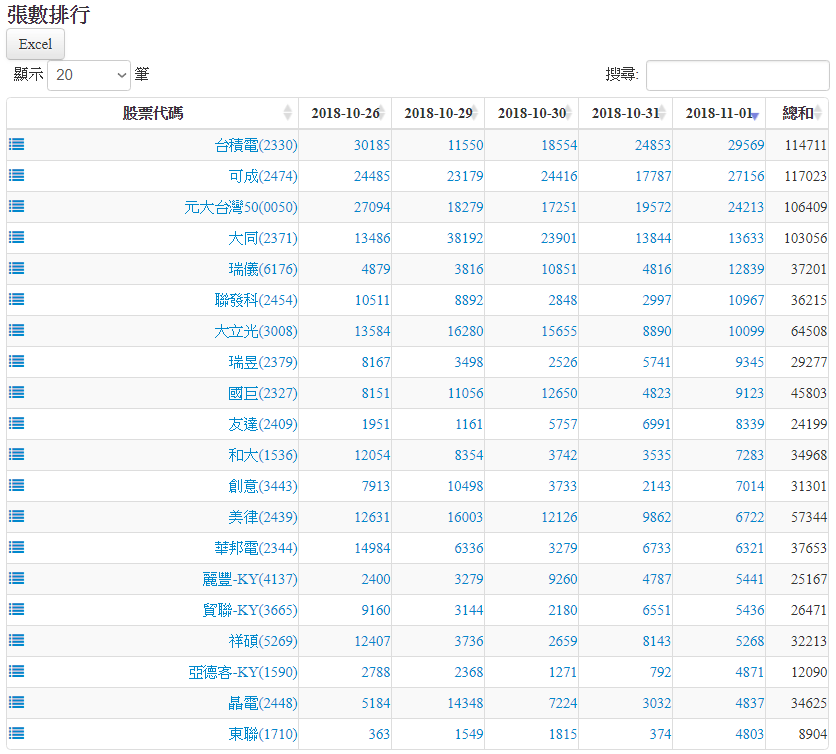This screenshot has width=836, height=754.
Task: Sort by the 總和 column header
Action: coord(797,113)
